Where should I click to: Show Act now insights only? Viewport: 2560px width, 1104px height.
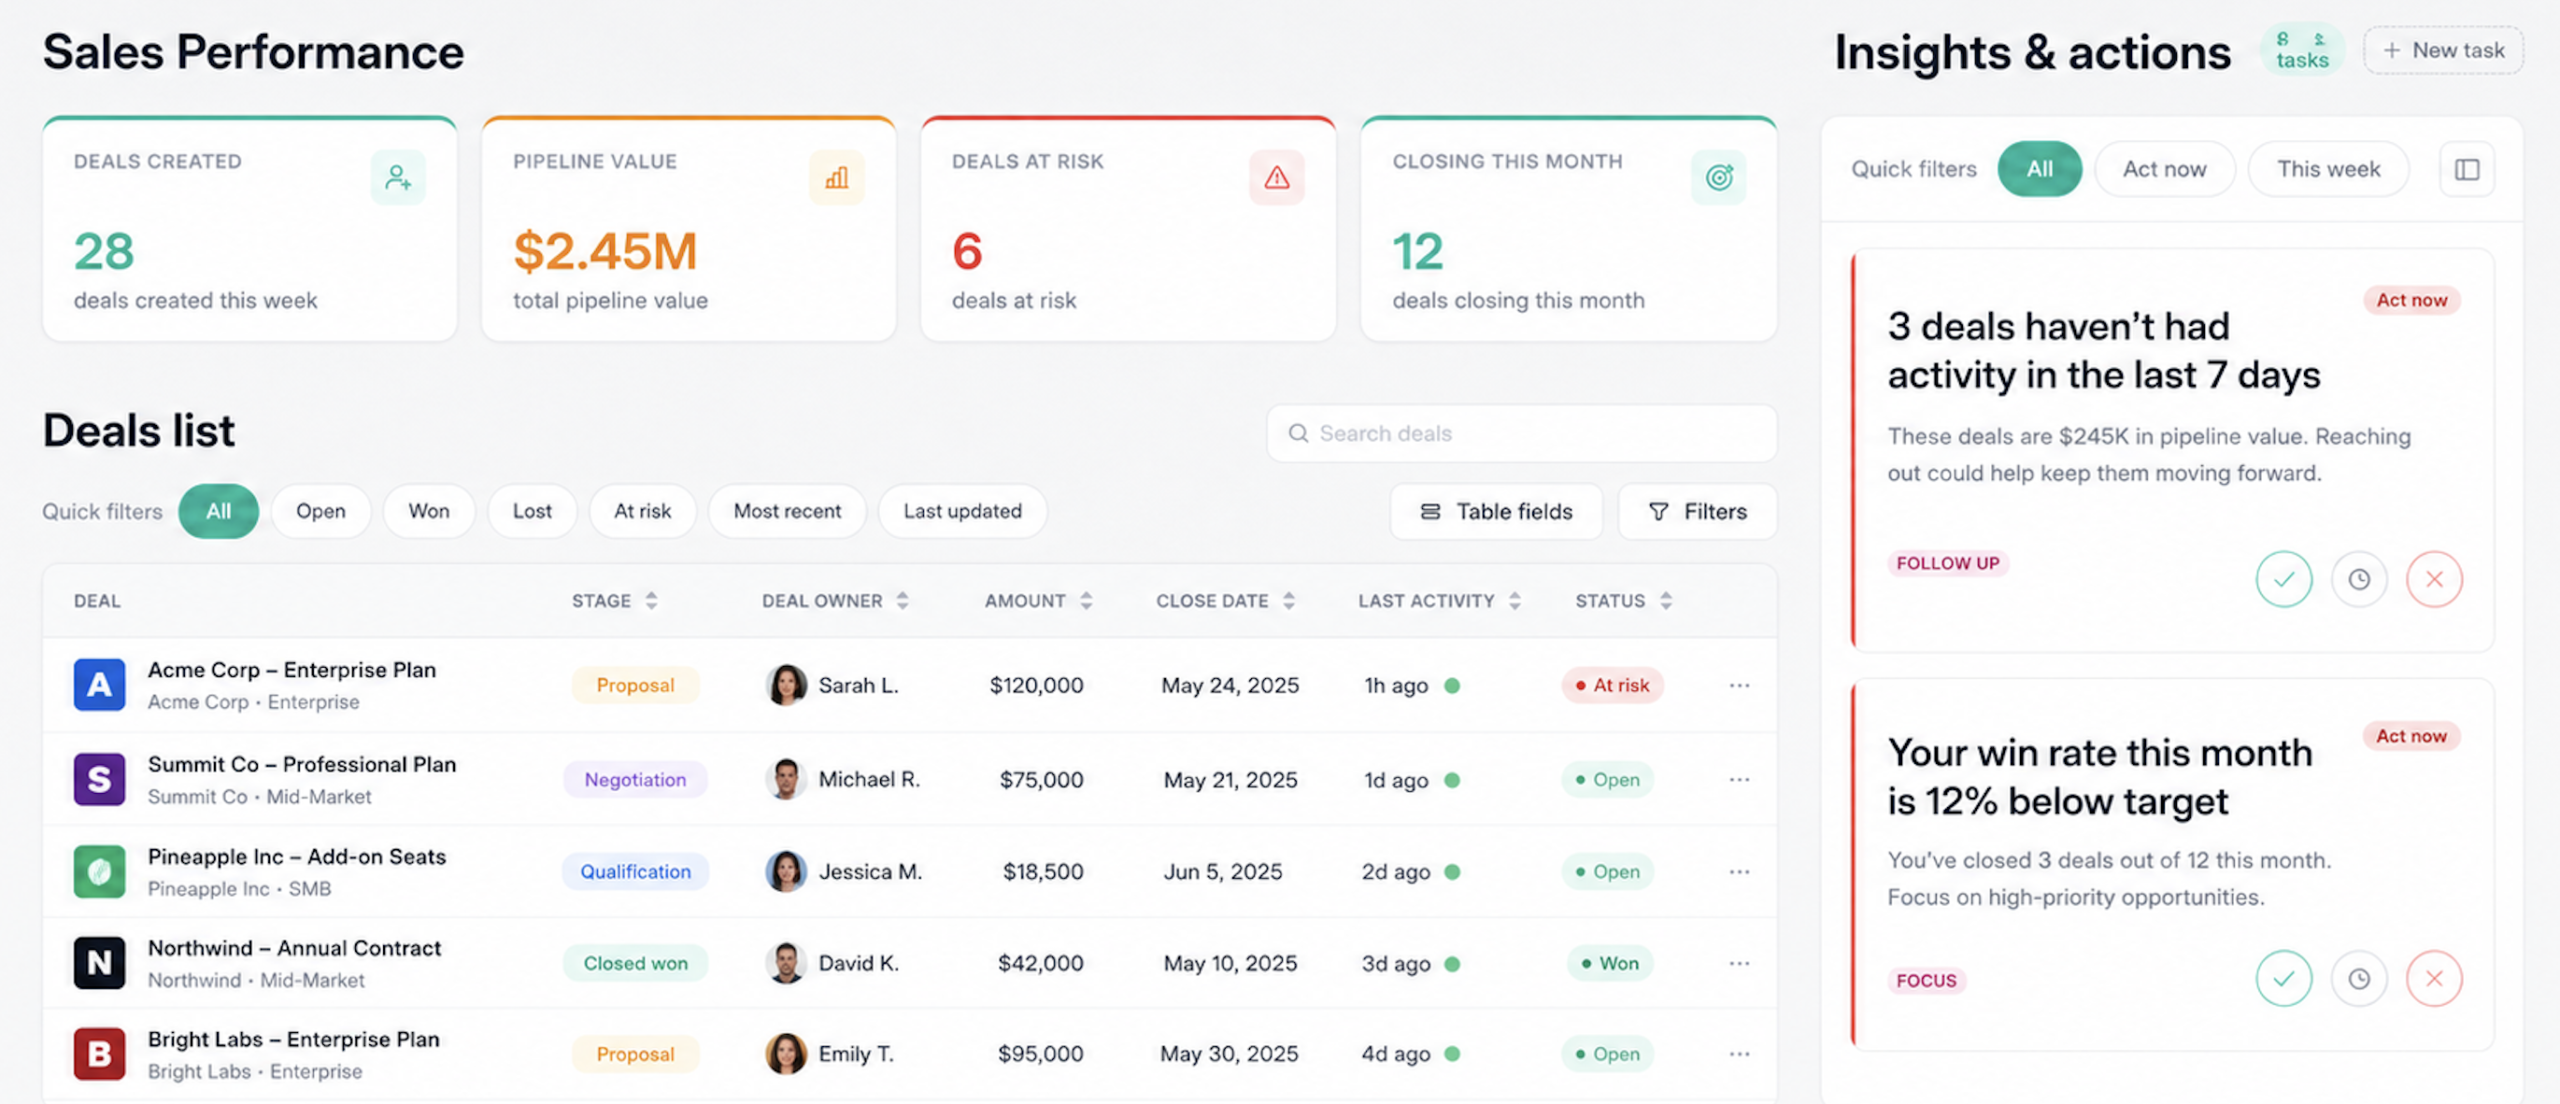pos(2164,169)
